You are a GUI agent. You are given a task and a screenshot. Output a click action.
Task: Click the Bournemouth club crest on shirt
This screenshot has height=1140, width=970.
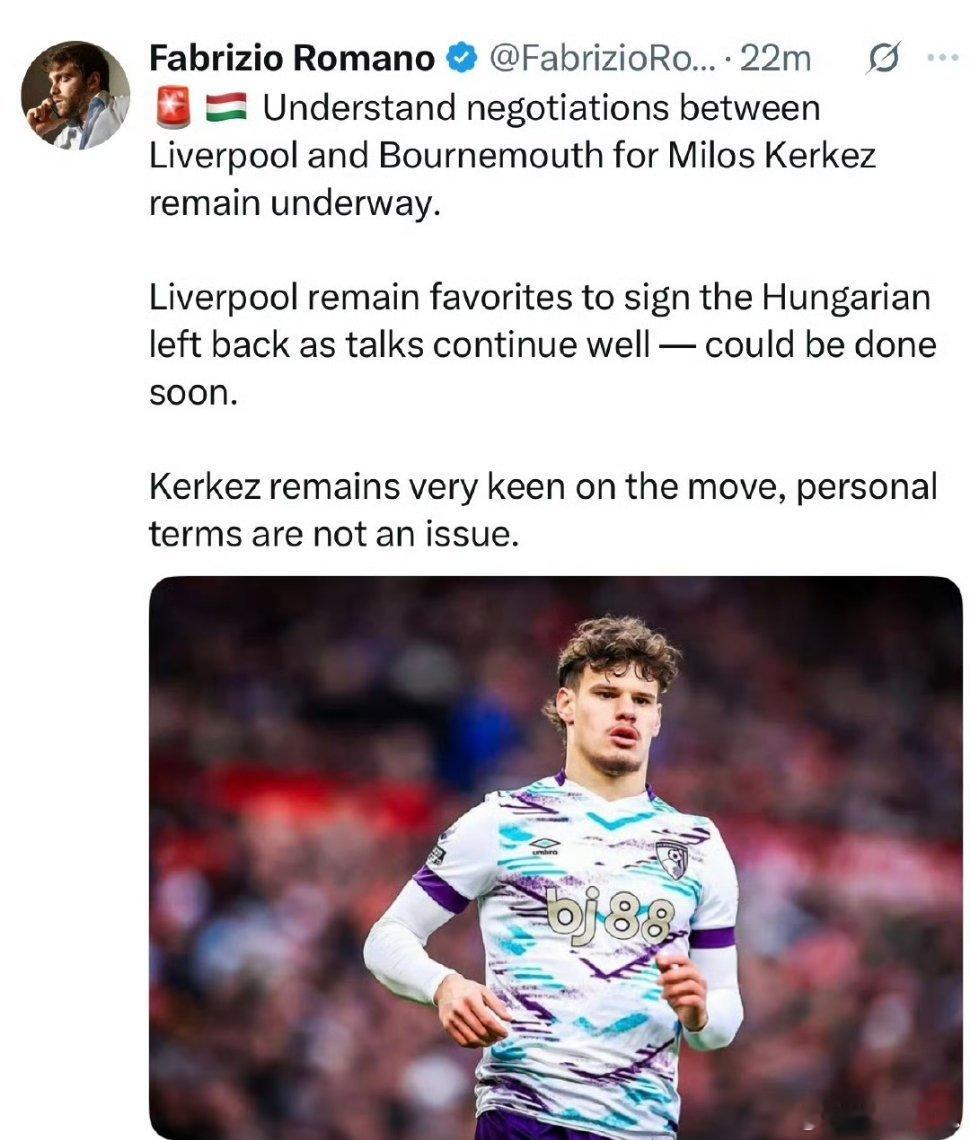tap(671, 859)
